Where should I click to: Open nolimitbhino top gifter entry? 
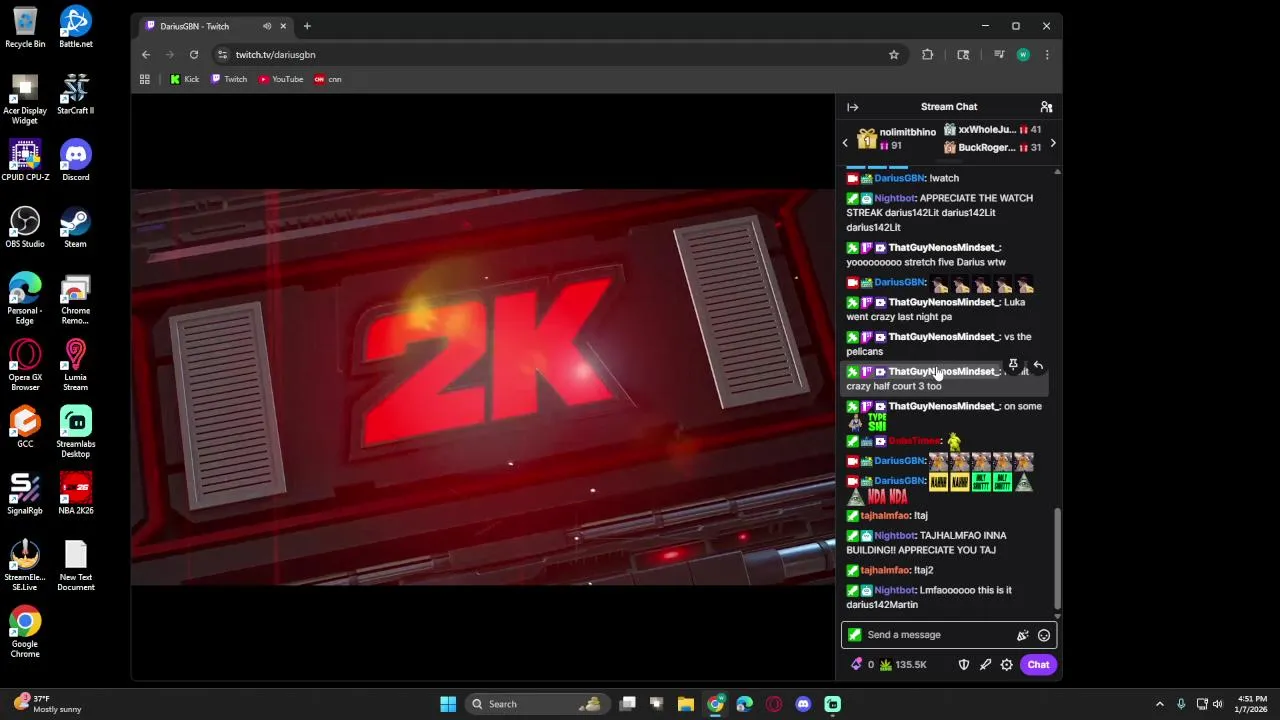pos(897,139)
